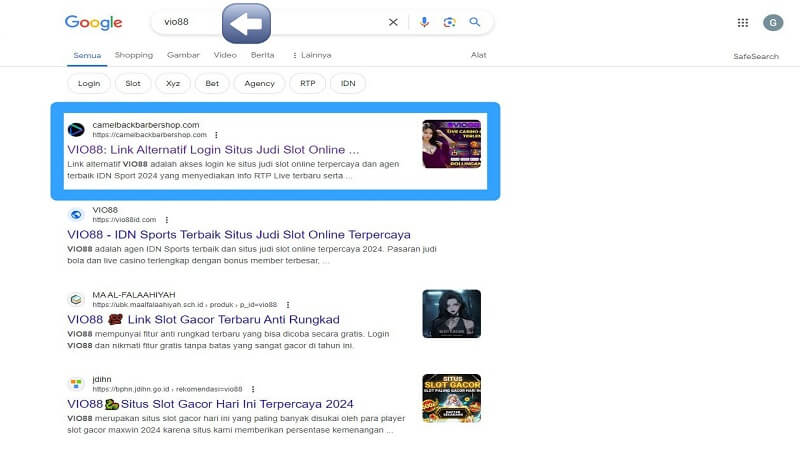The height and width of the screenshot is (450, 800).
Task: Expand the Lainnya more menu
Action: pos(312,55)
